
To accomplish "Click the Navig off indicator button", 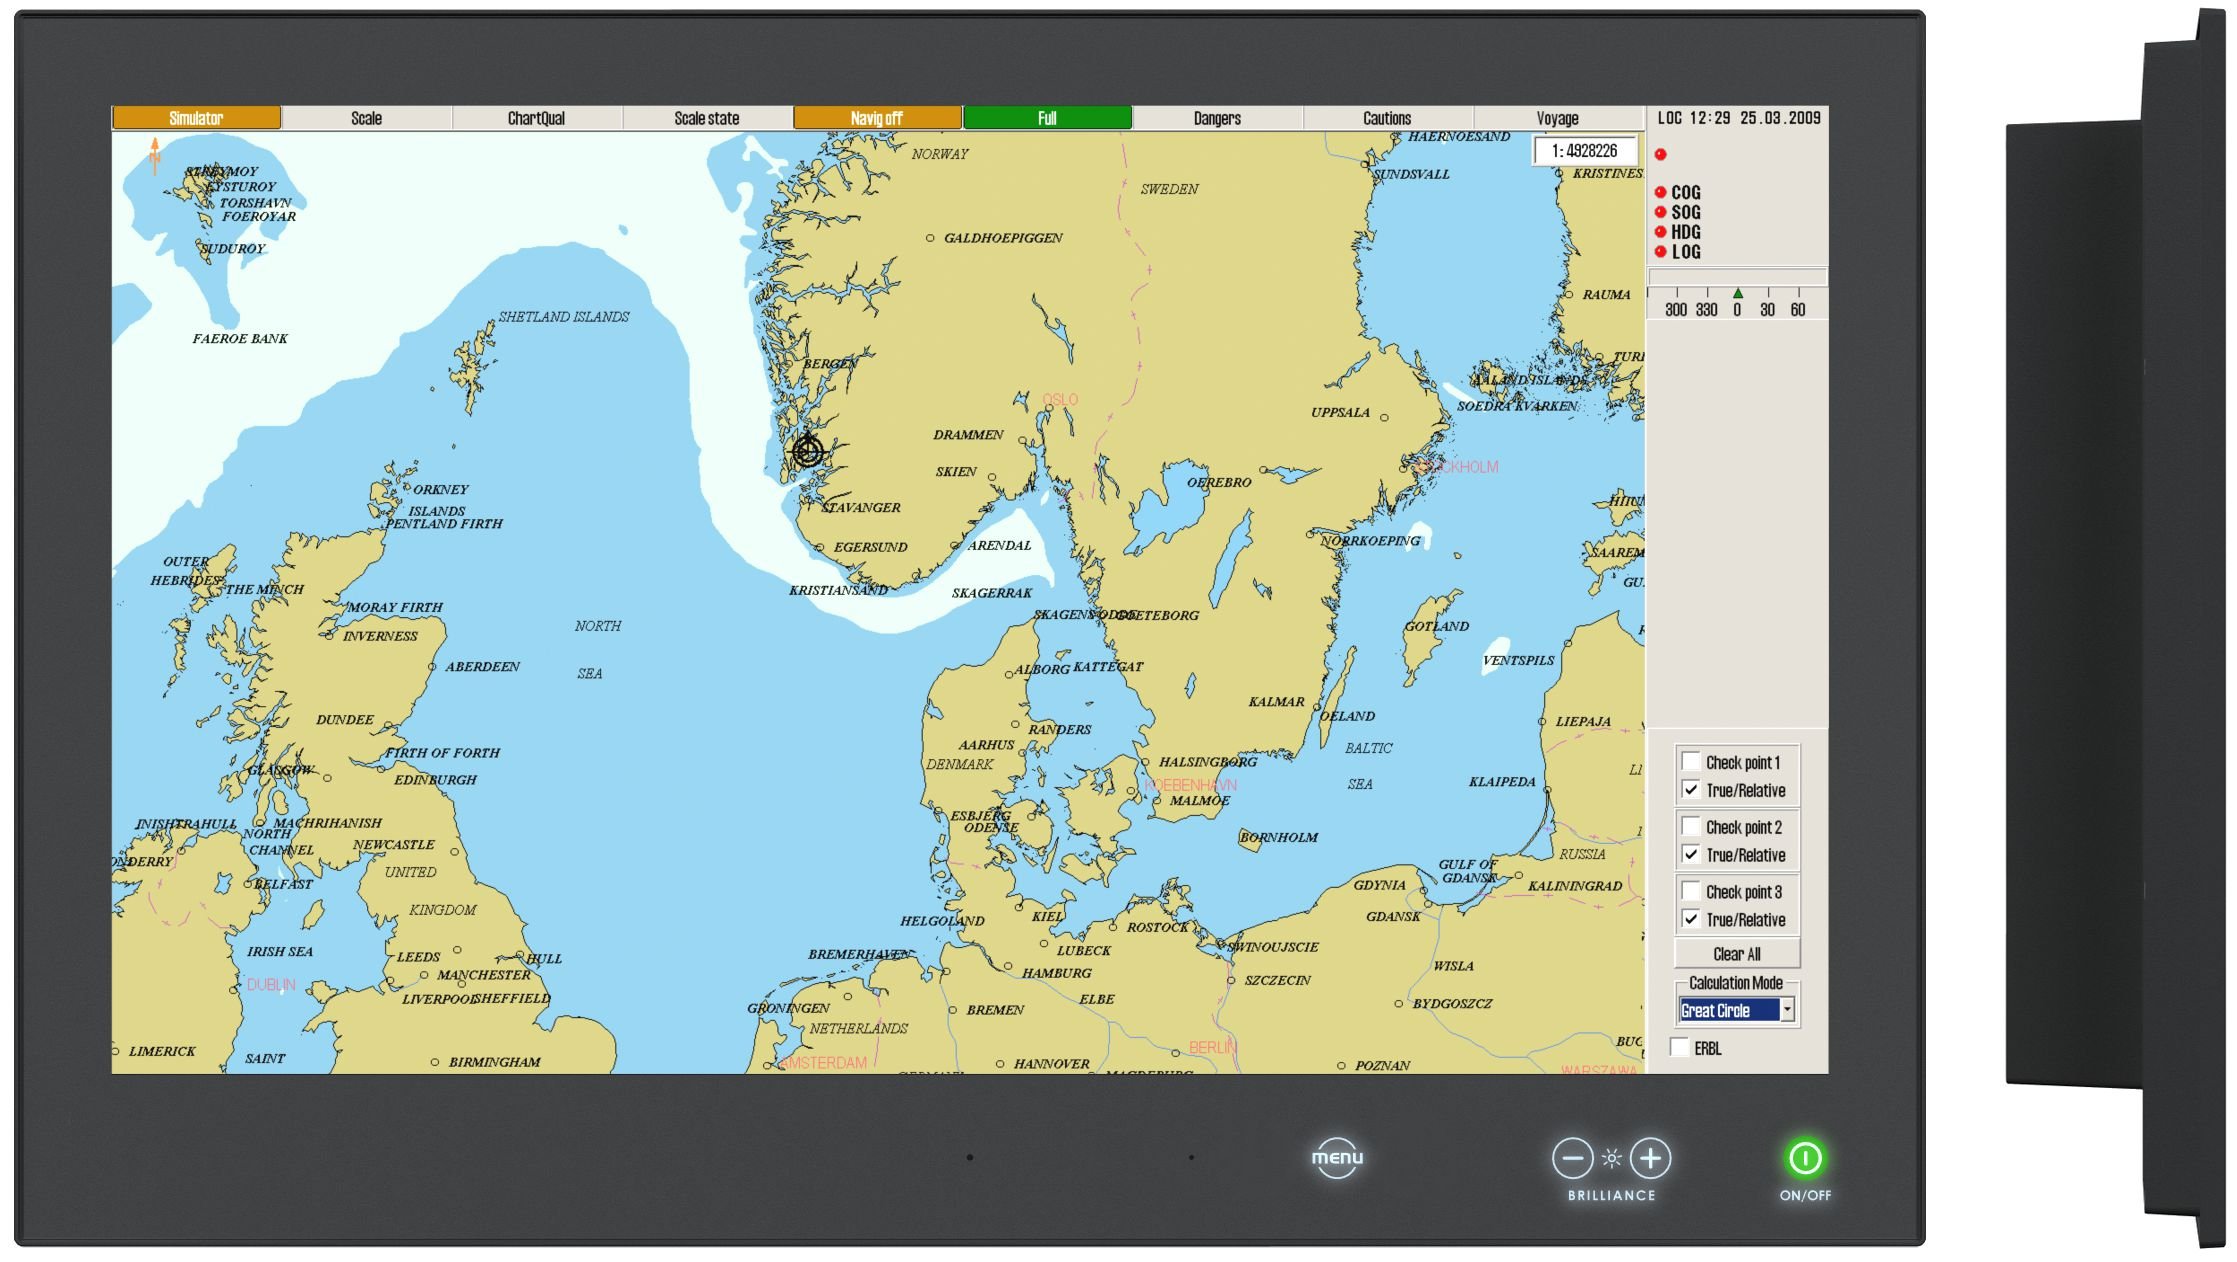I will [x=877, y=118].
